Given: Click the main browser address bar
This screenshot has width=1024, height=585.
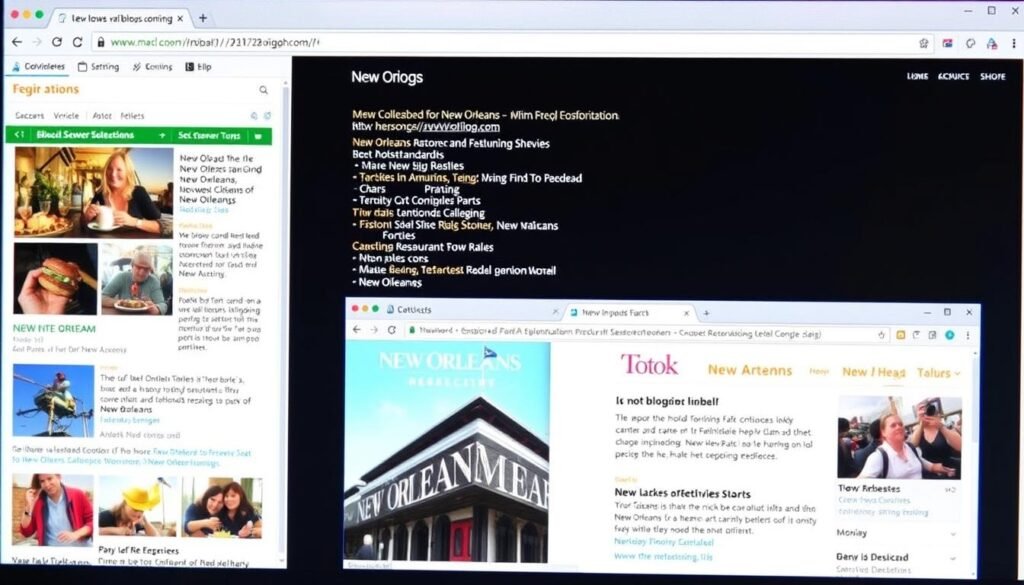Looking at the screenshot, I should pyautogui.click(x=500, y=43).
